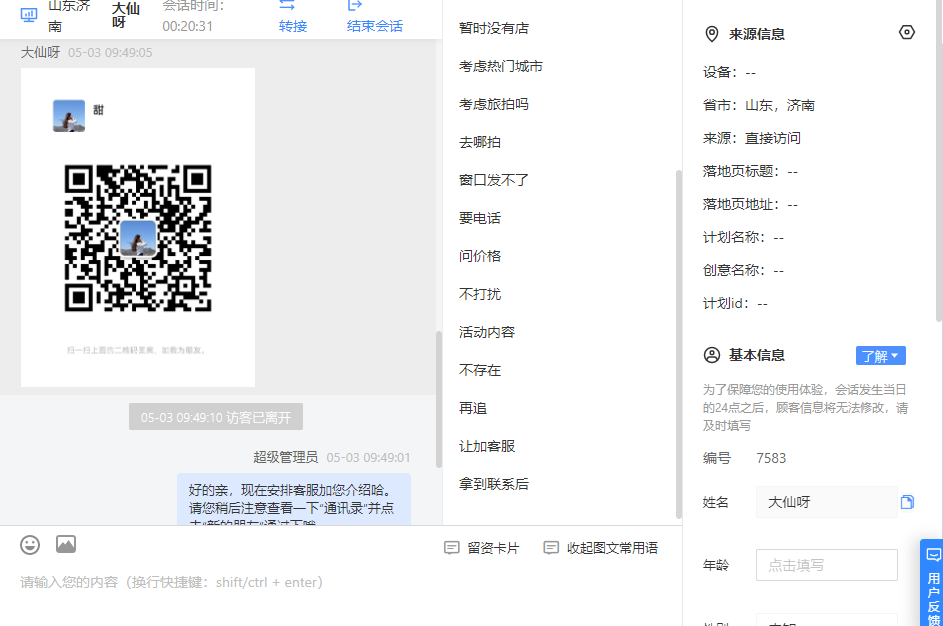Click the 转接 transfer link

pyautogui.click(x=293, y=26)
